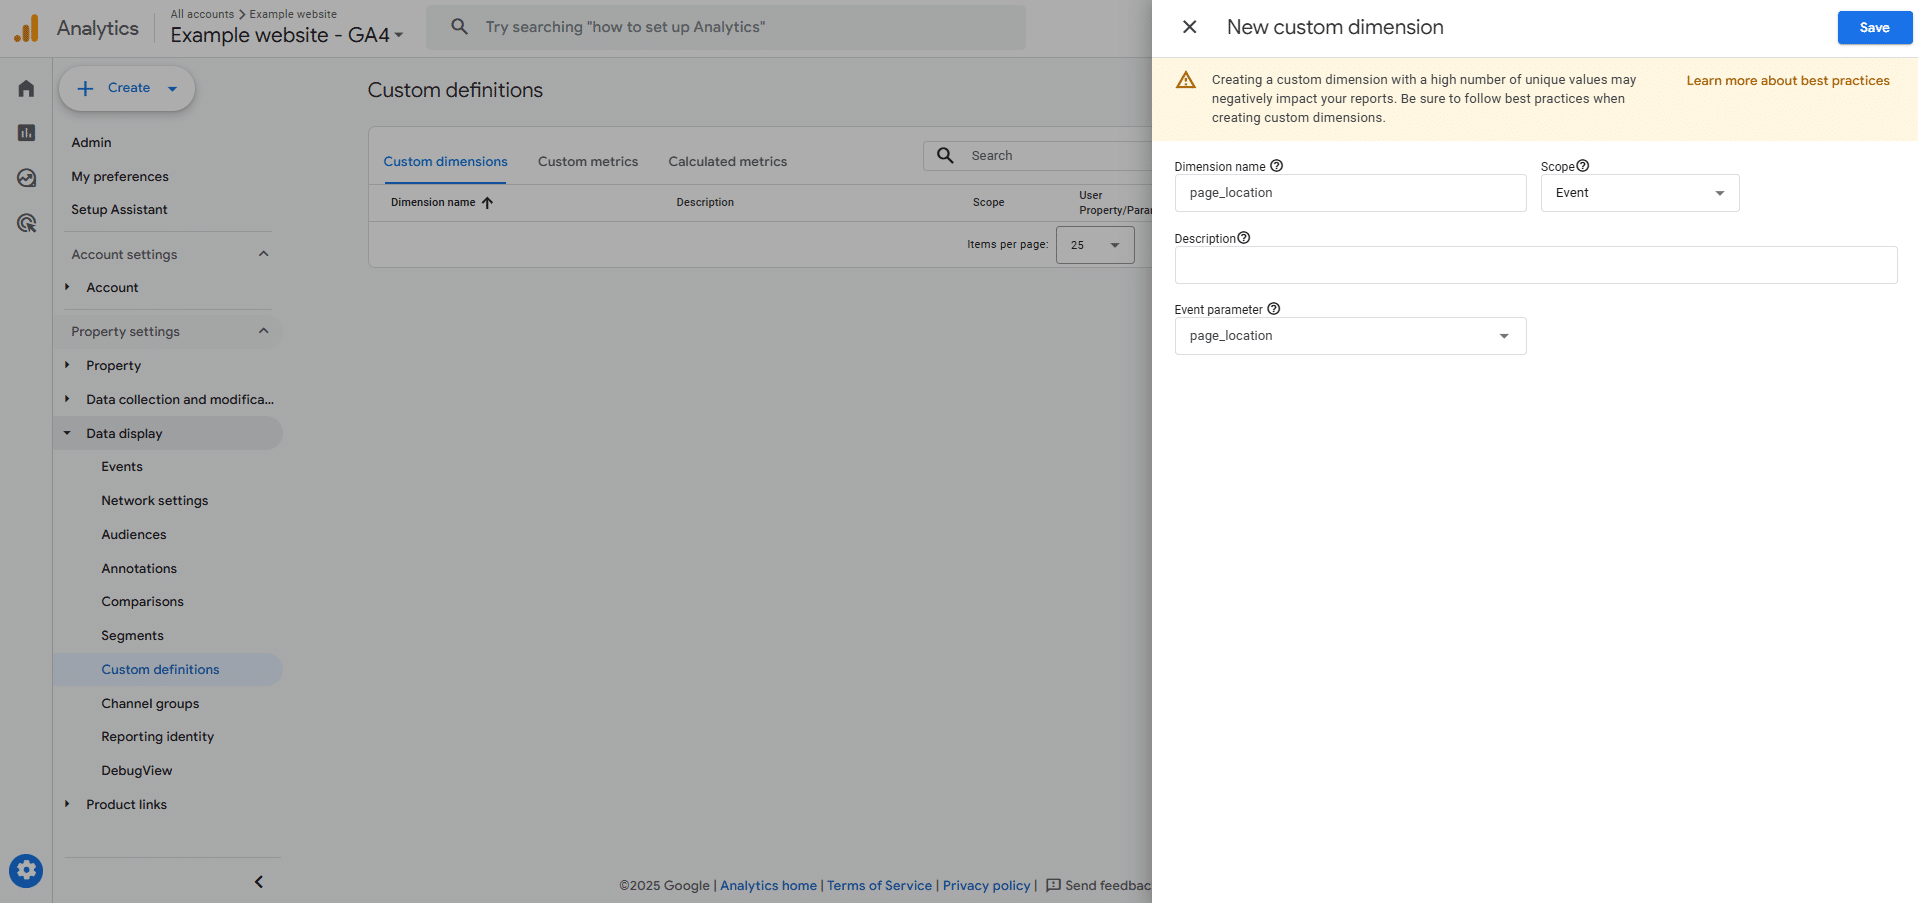Save the new custom dimension
The image size is (1918, 903).
1873,27
